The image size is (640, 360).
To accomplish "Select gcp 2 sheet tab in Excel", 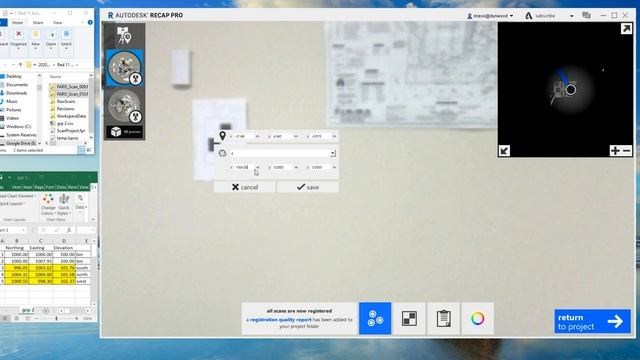I will (28, 310).
